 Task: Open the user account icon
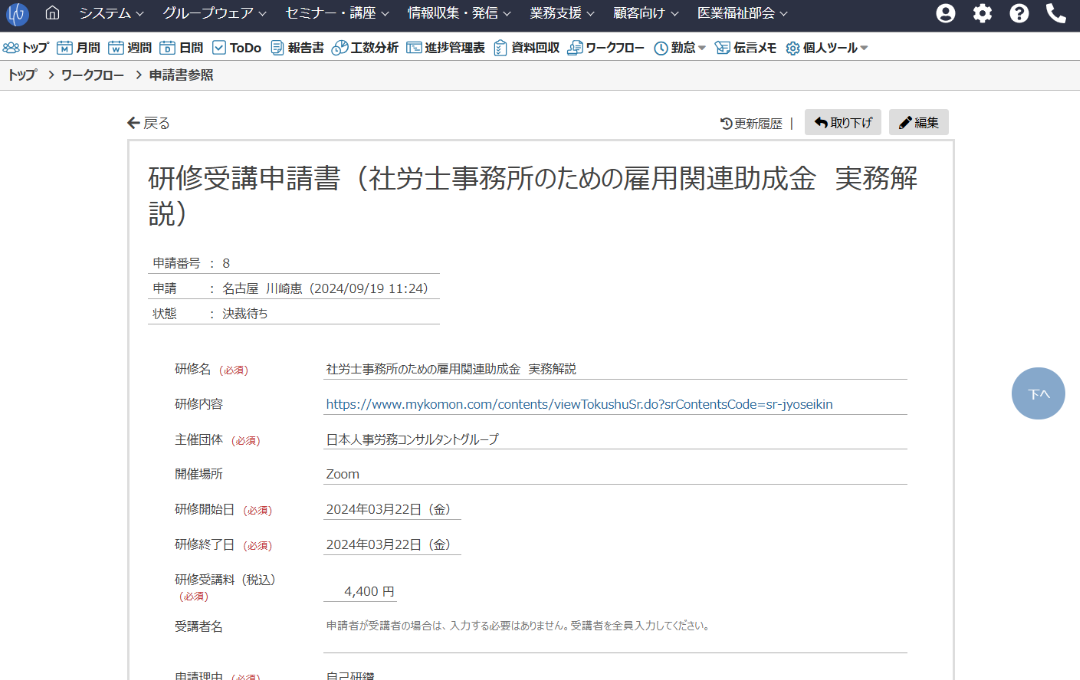click(946, 13)
